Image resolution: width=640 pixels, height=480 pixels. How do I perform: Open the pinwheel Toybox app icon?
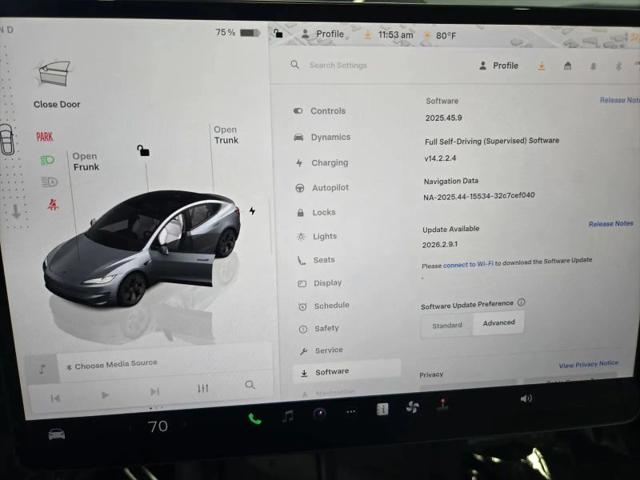click(x=412, y=407)
